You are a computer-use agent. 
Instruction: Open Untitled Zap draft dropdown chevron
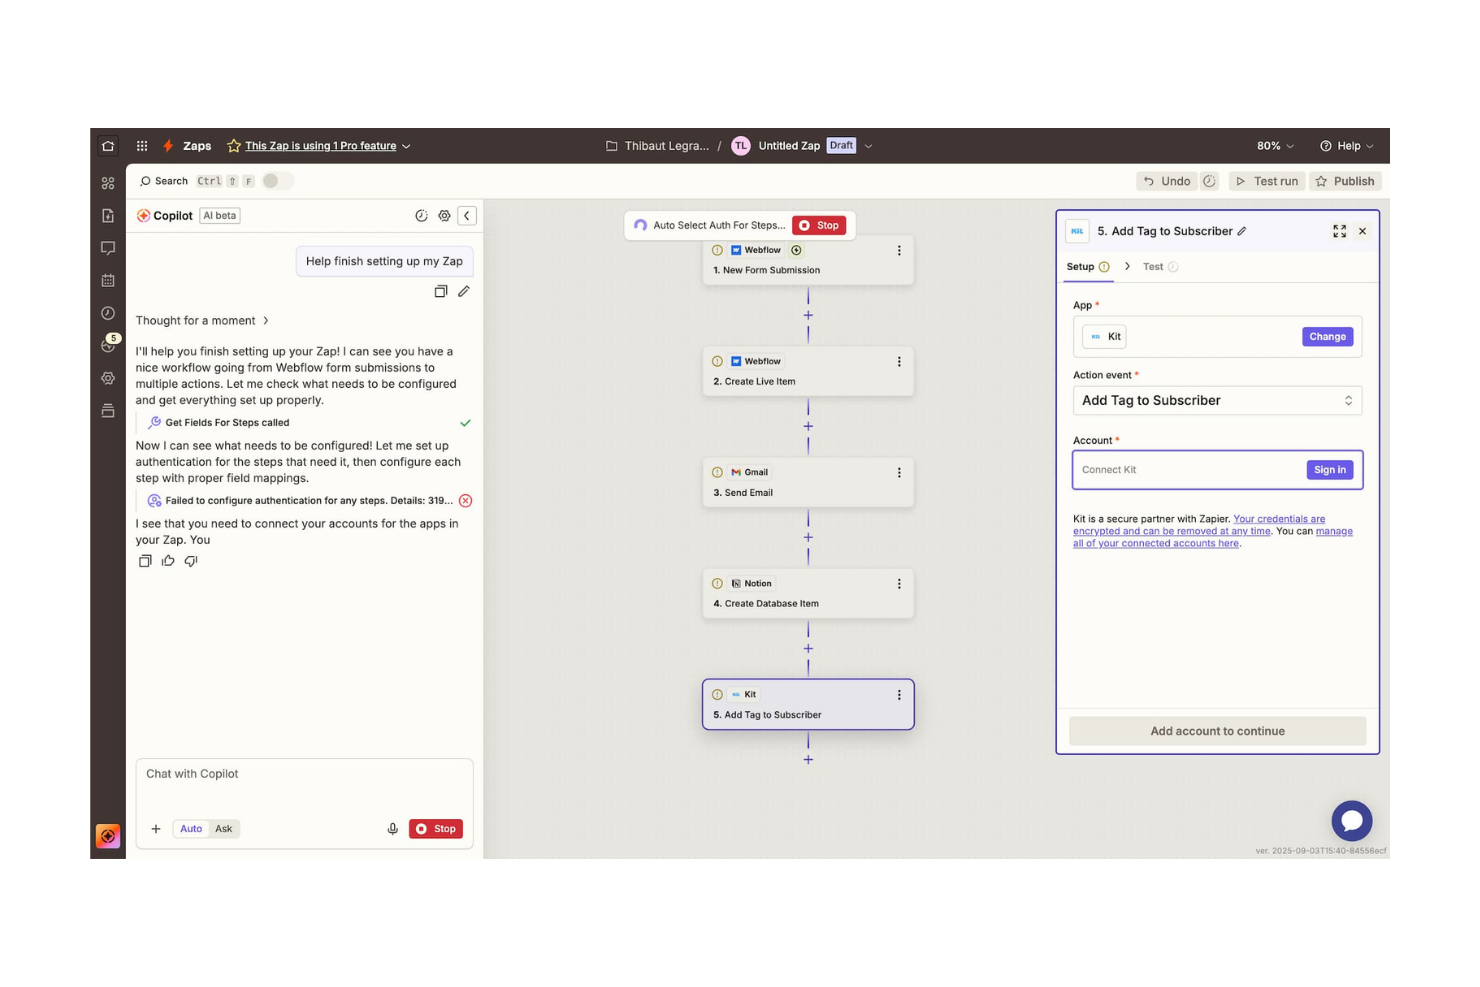point(868,146)
